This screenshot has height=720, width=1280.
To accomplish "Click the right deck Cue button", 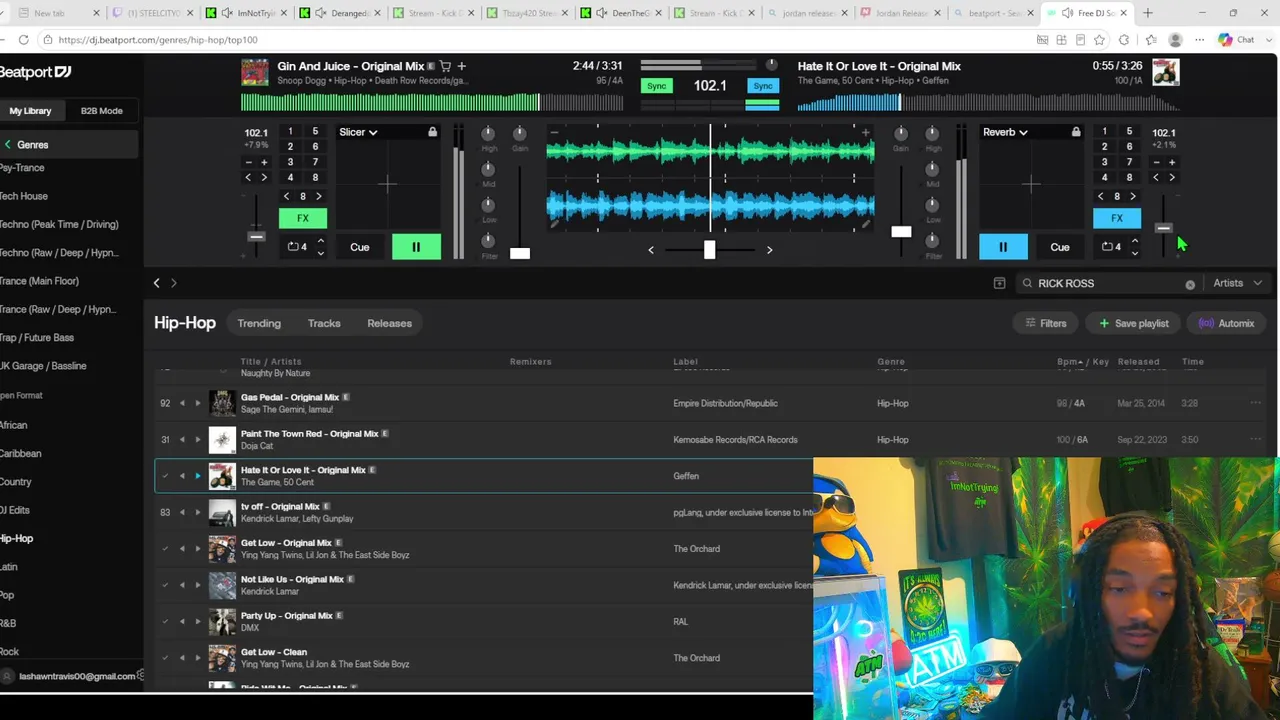I will (1060, 247).
